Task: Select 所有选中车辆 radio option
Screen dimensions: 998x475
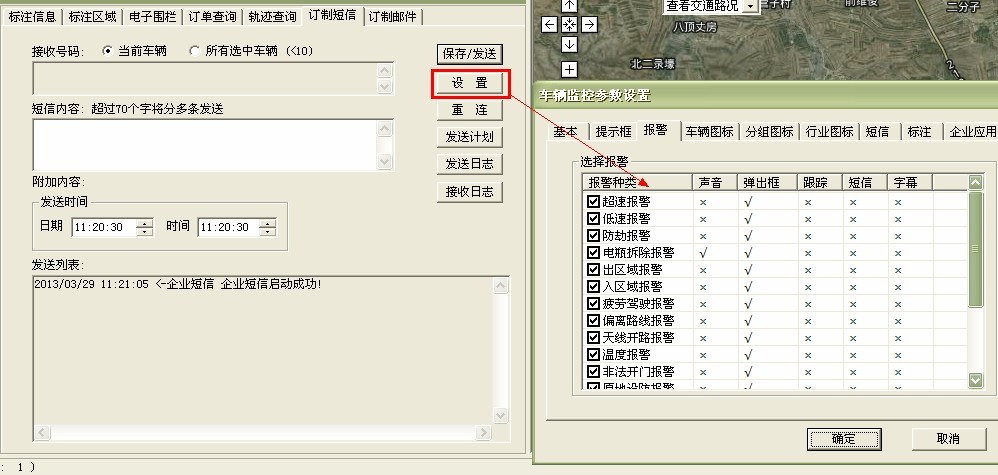Action: (194, 51)
